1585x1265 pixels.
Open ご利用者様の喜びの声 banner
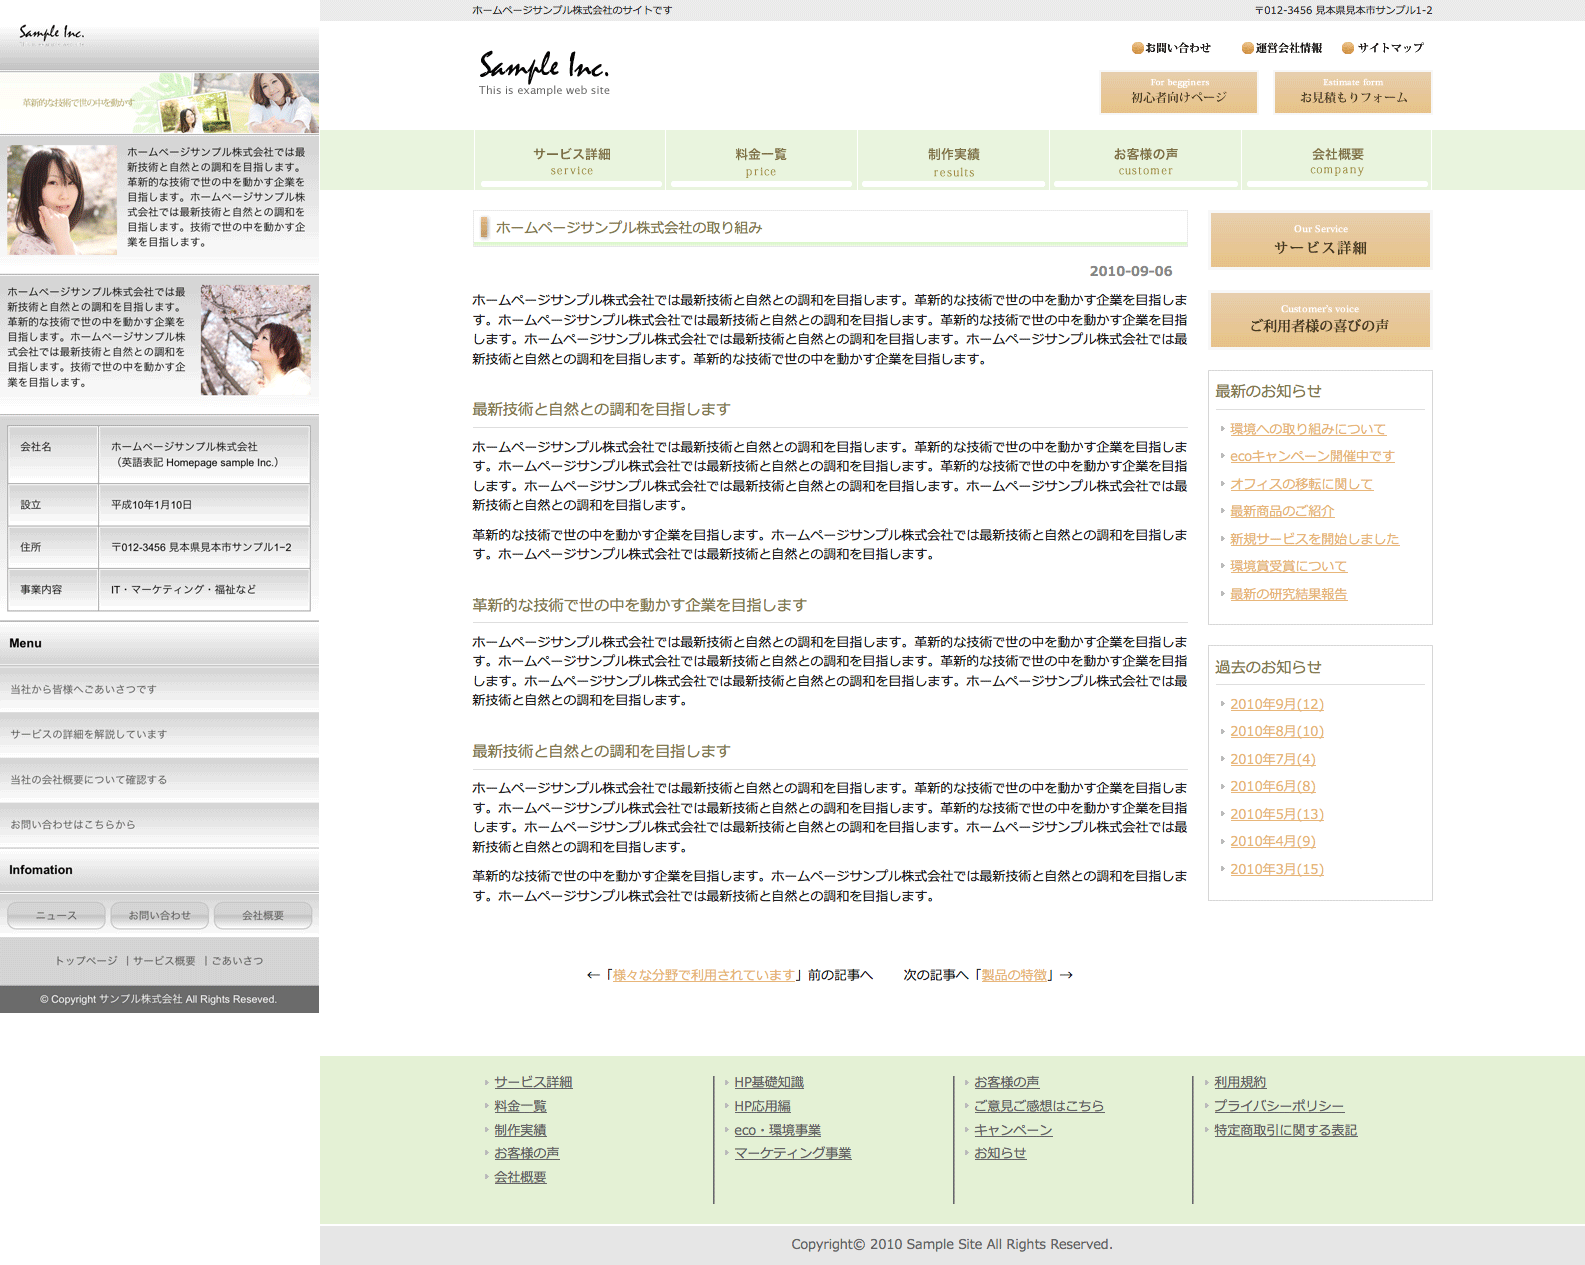[1320, 319]
